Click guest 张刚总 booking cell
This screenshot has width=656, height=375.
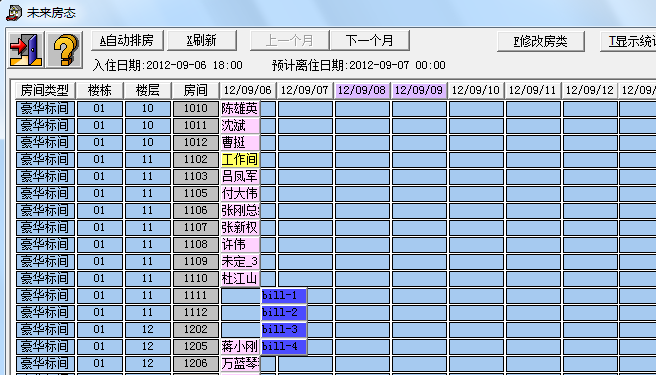(x=240, y=211)
